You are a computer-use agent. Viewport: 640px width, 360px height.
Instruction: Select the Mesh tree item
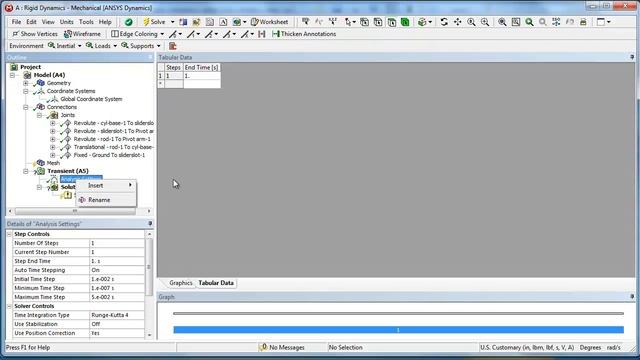click(x=53, y=163)
